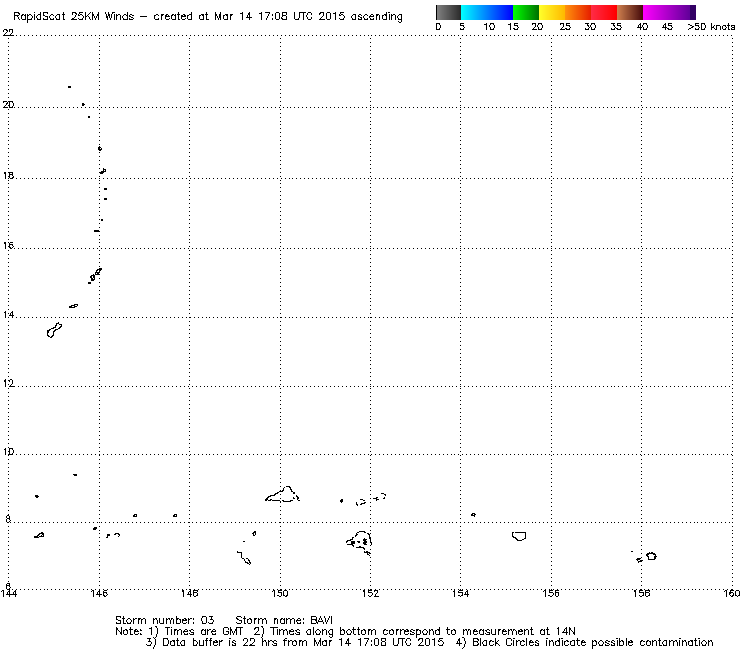740x650 pixels.
Task: Click the '>50 knots' legend label
Action: coord(711,27)
